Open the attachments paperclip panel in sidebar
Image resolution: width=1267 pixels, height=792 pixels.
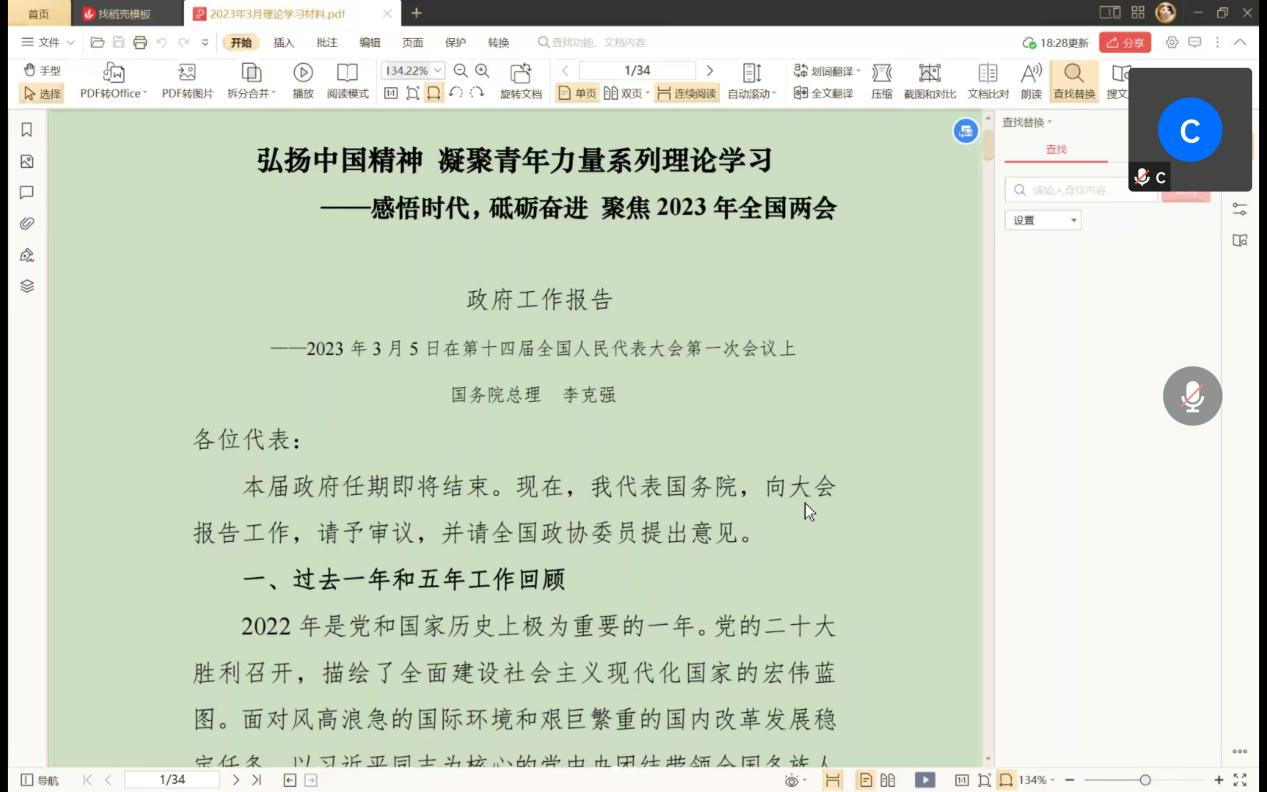pos(27,223)
